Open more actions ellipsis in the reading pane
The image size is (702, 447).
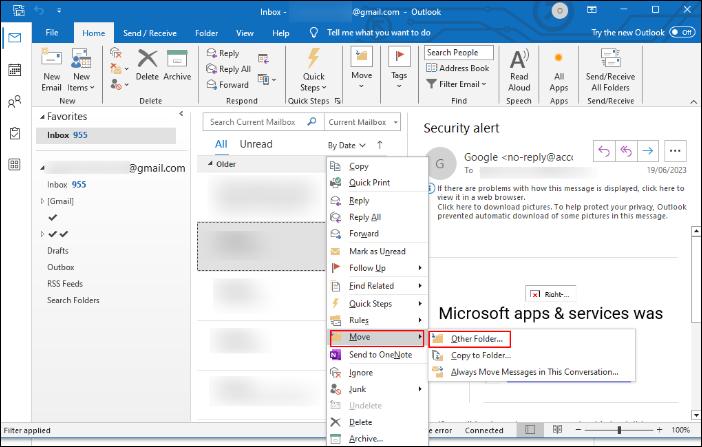click(675, 151)
